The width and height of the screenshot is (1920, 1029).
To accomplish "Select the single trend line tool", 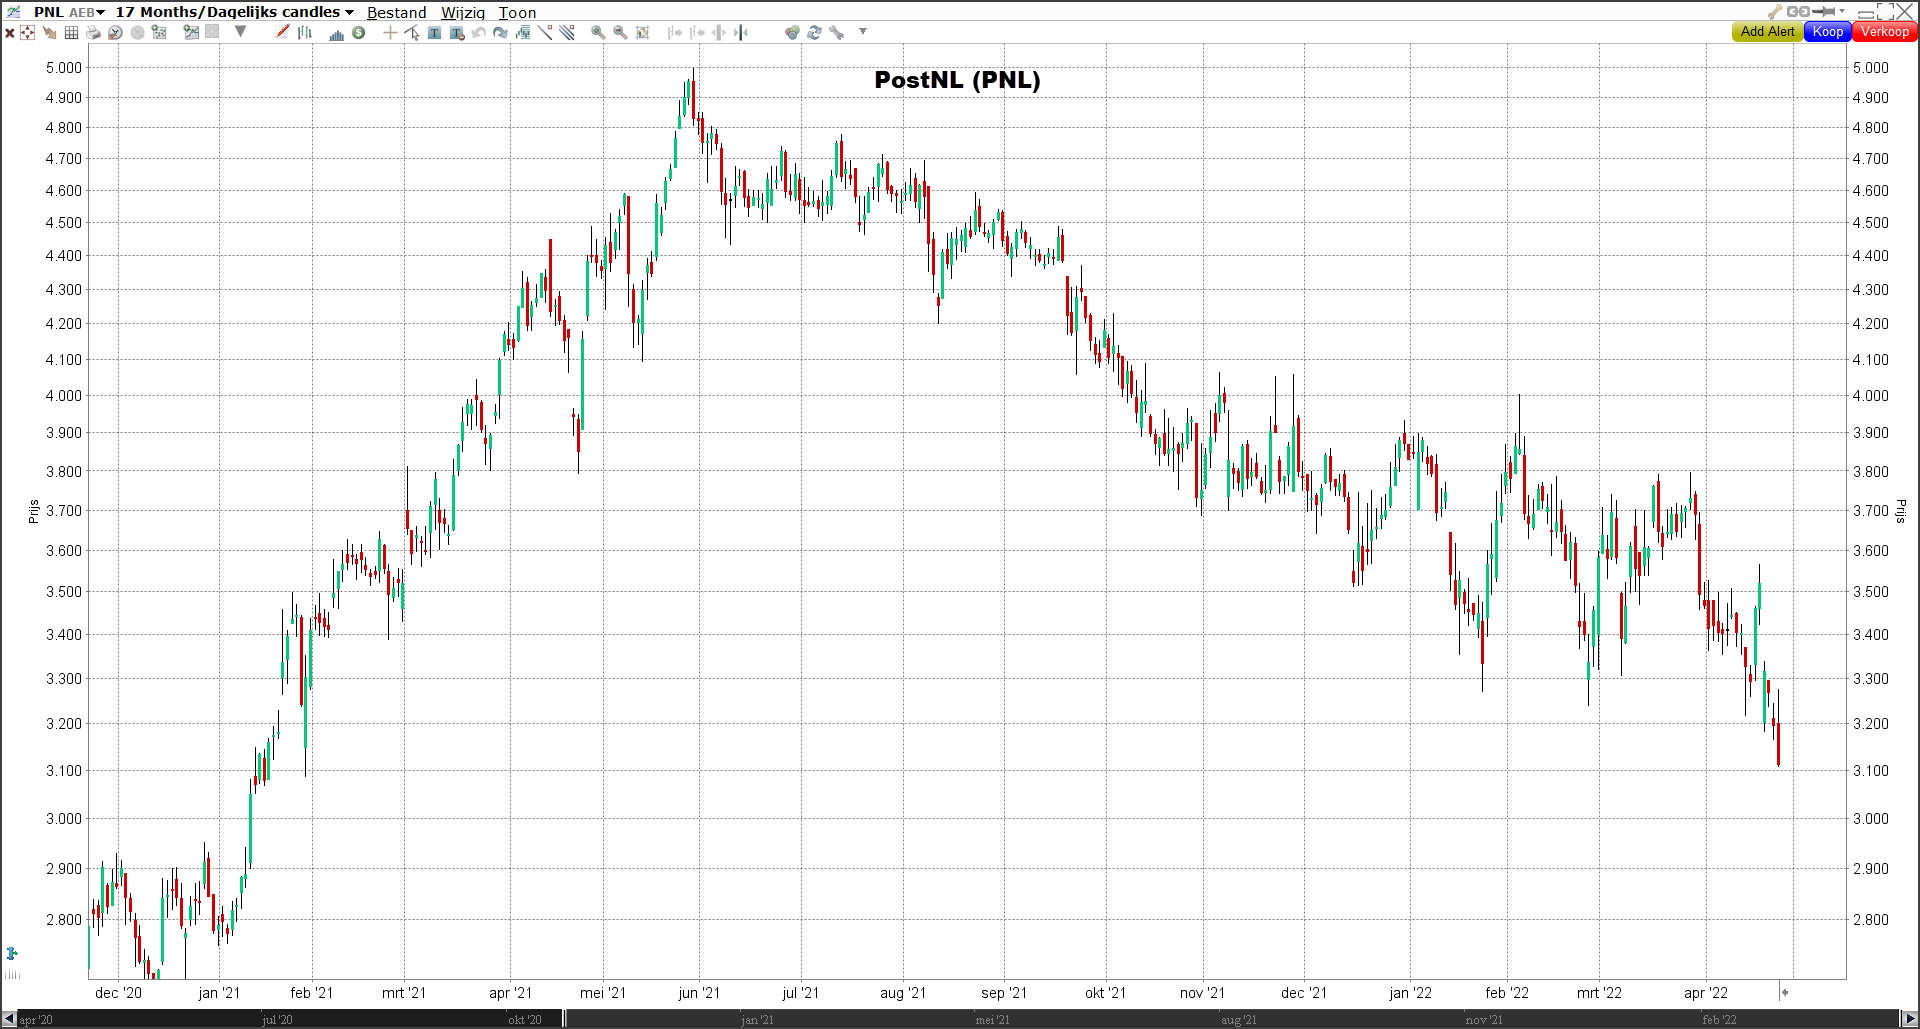I will coord(545,32).
